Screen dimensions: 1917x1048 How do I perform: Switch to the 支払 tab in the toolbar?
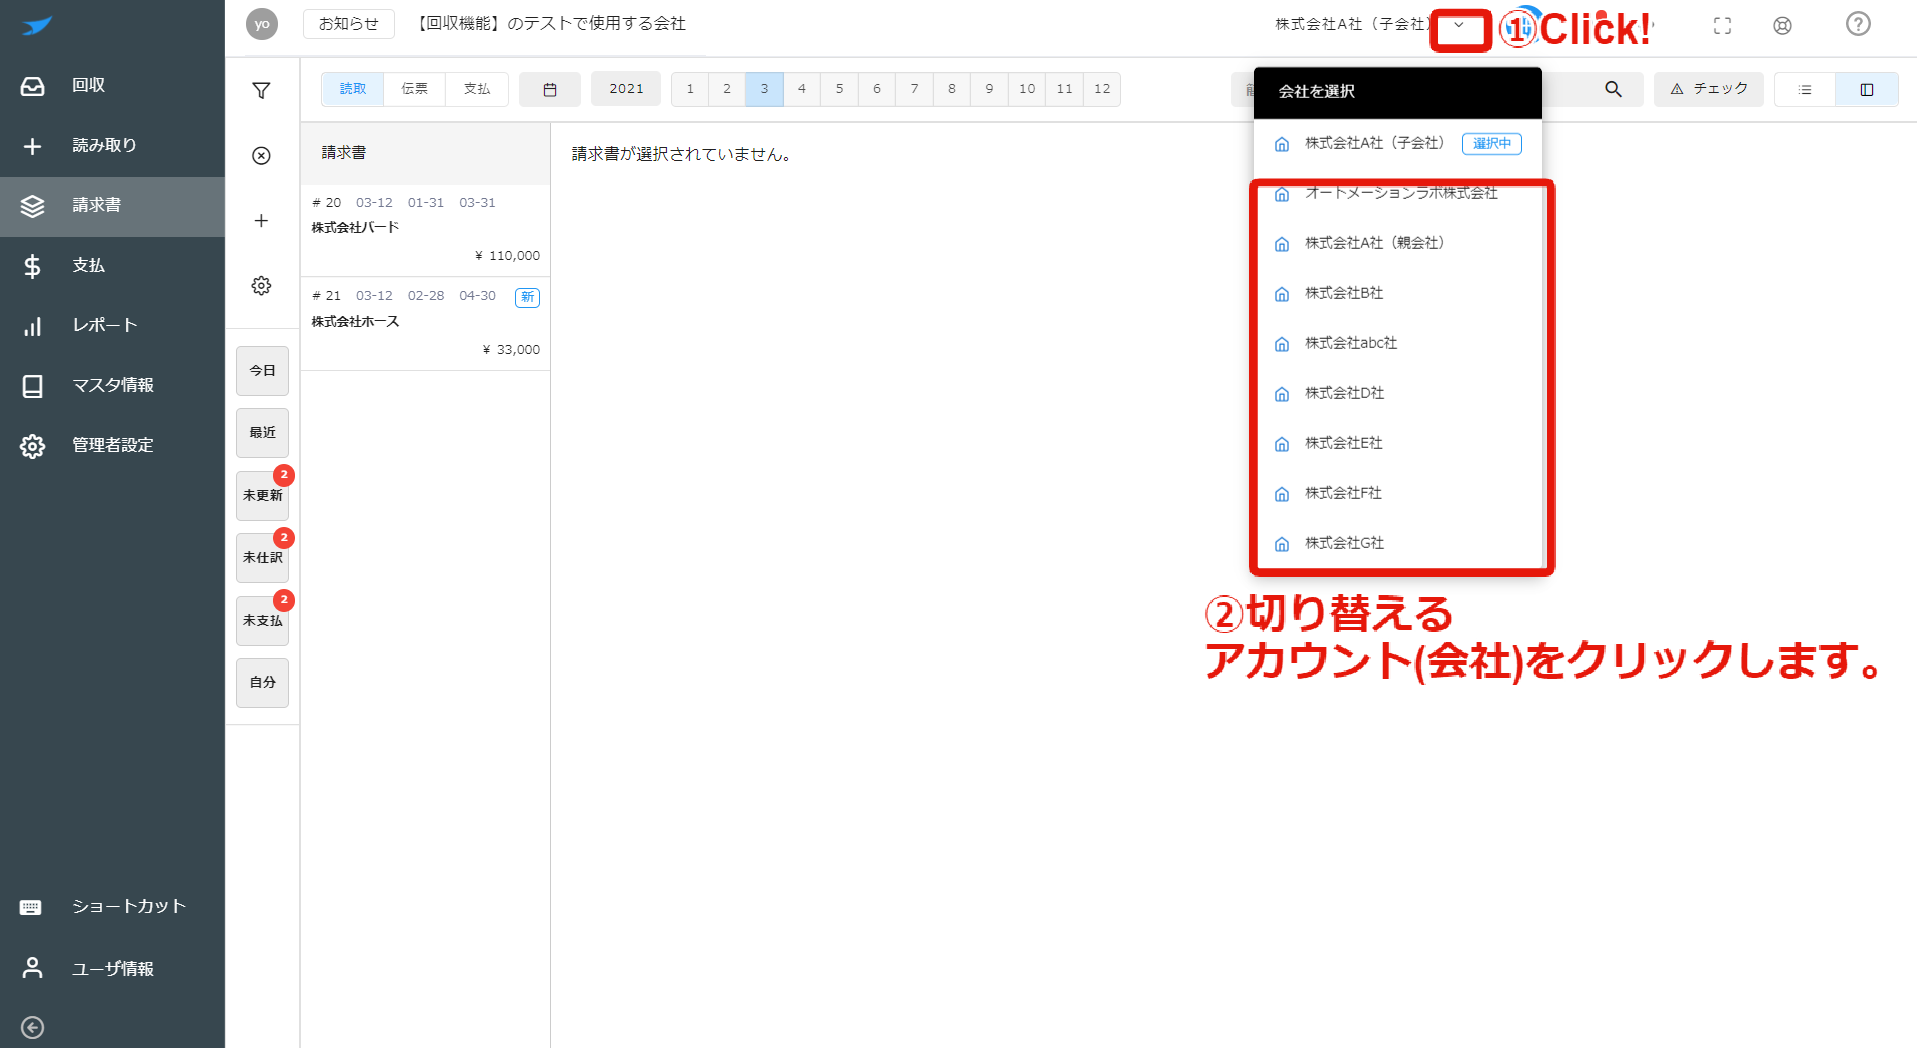[477, 89]
